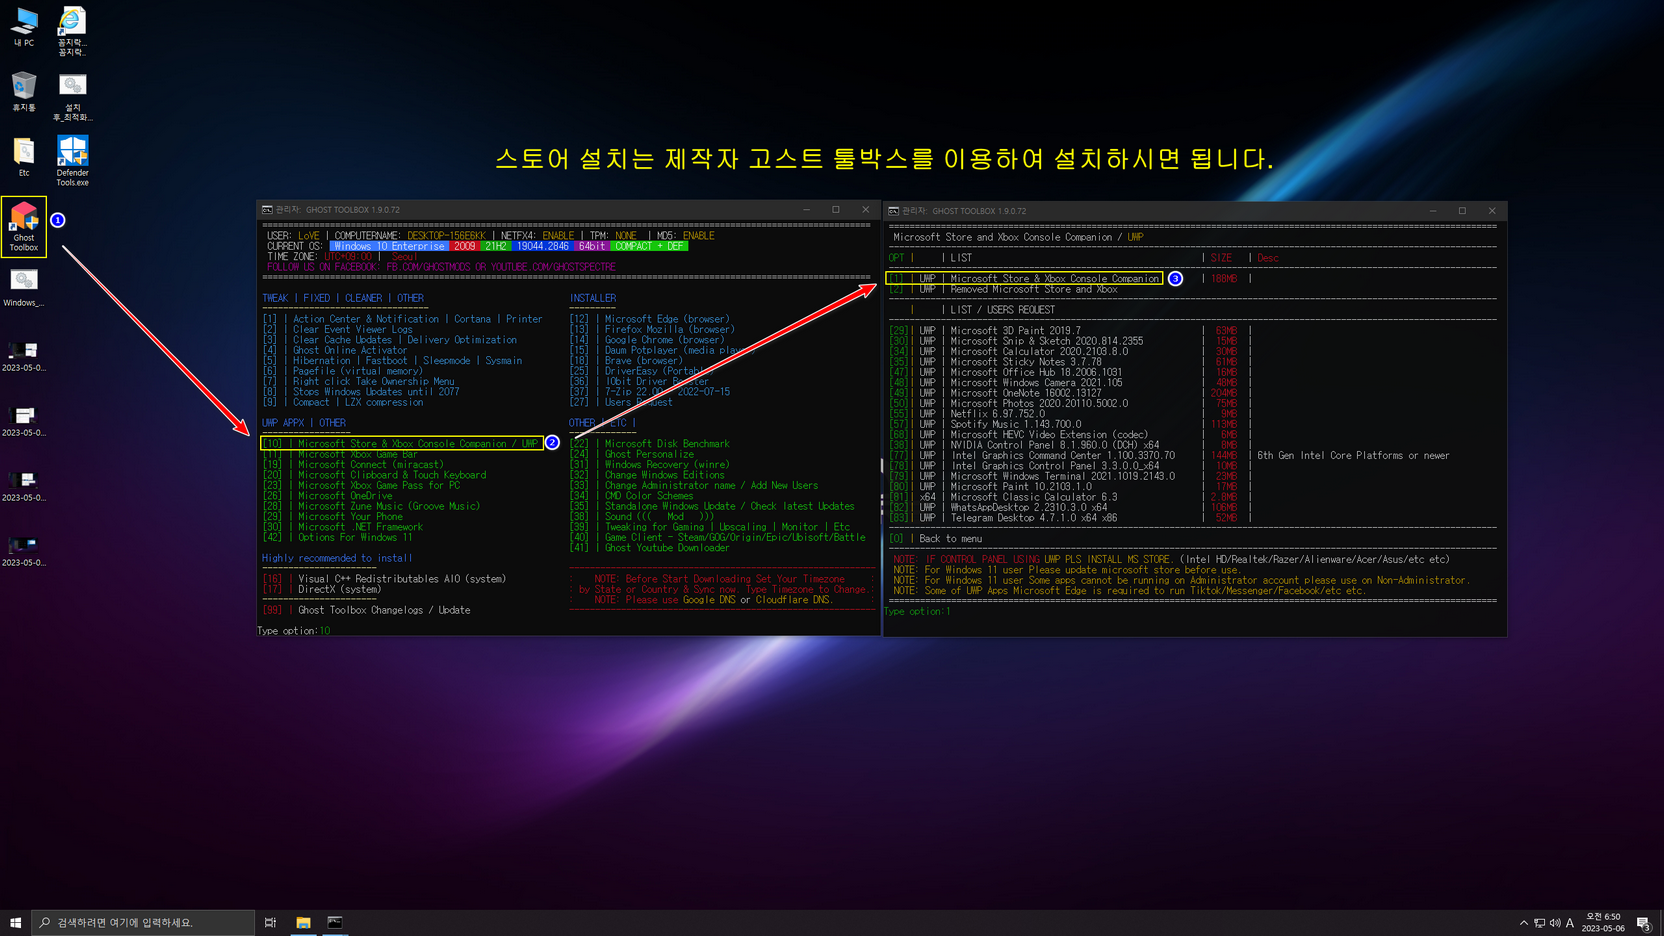This screenshot has width=1664, height=936.
Task: Click option [13] Firefox Mozilla (browser)
Action: coord(652,329)
